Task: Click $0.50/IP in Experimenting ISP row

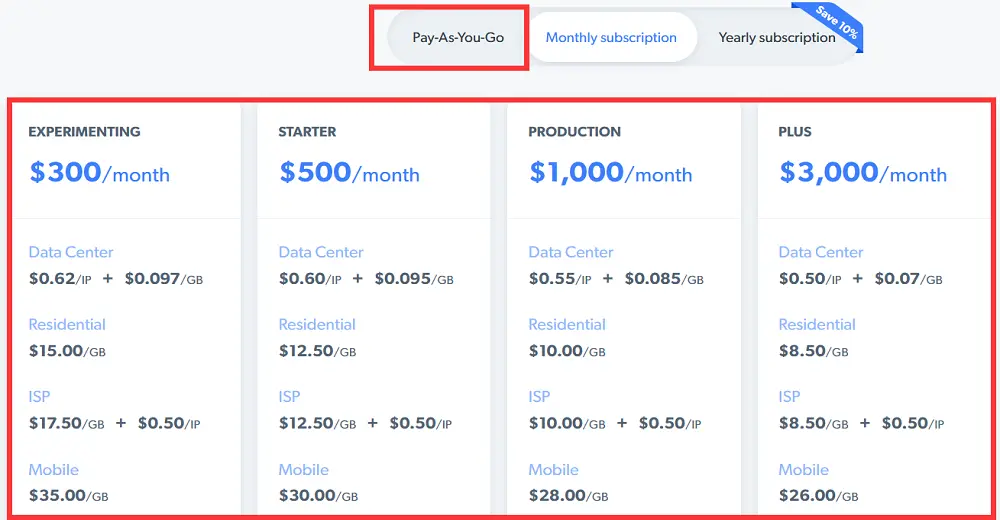Action: 169,423
